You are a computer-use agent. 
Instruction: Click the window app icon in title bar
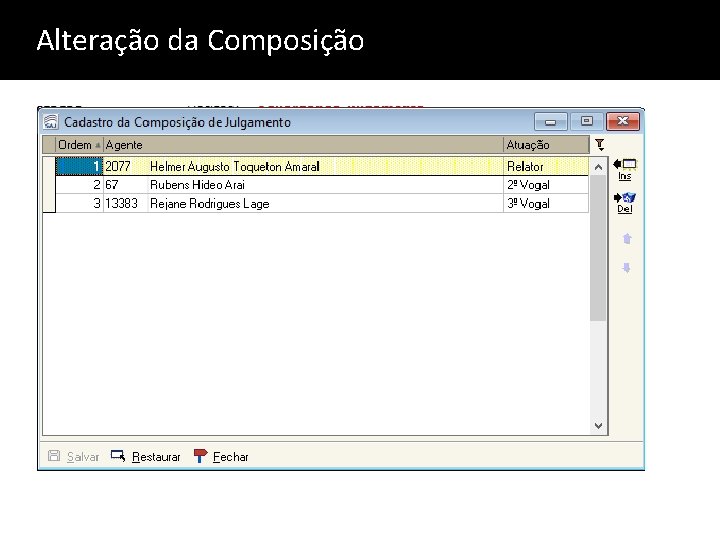point(51,122)
